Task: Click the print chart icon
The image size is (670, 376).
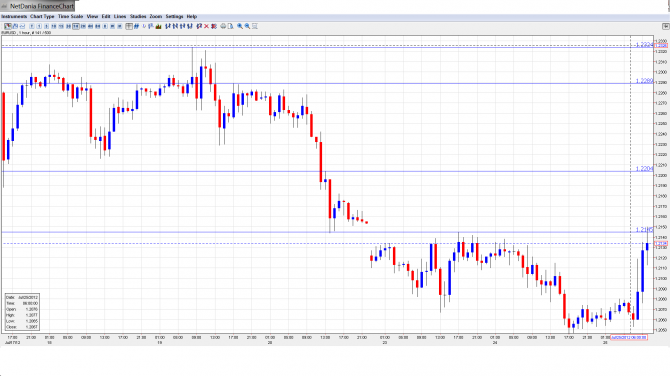Action: tap(223, 26)
